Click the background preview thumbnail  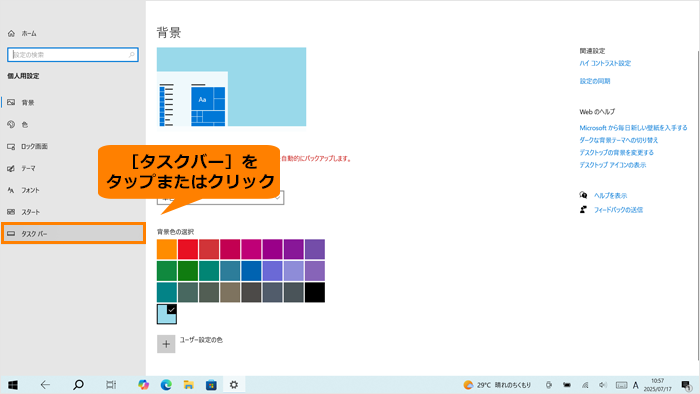231,87
